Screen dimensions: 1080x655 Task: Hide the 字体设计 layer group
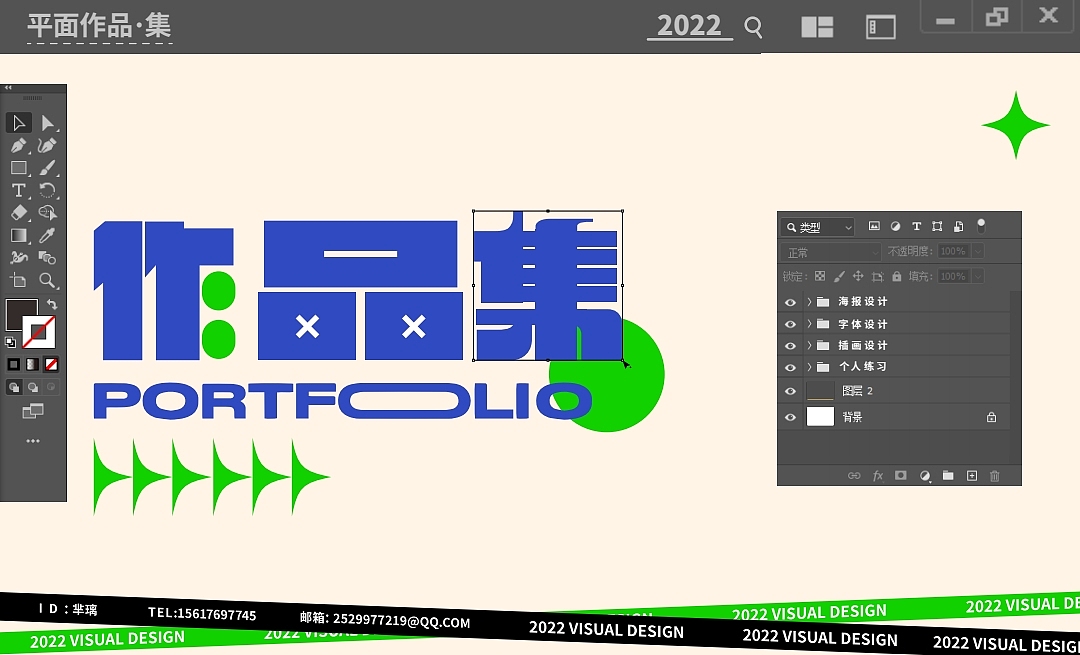(x=791, y=324)
